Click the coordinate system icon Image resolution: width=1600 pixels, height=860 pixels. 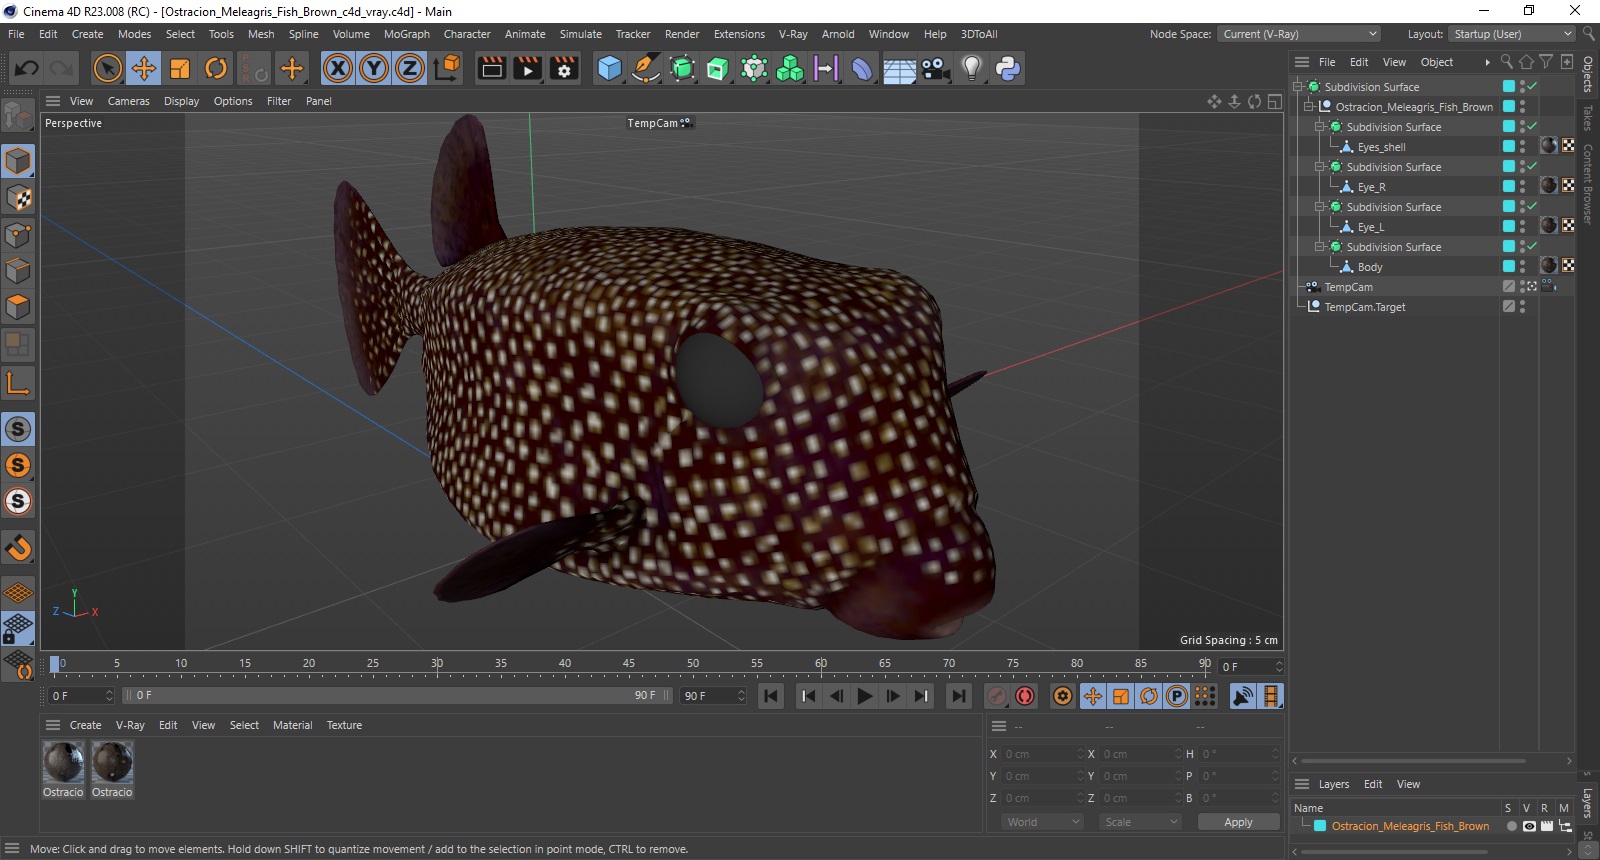click(x=447, y=68)
